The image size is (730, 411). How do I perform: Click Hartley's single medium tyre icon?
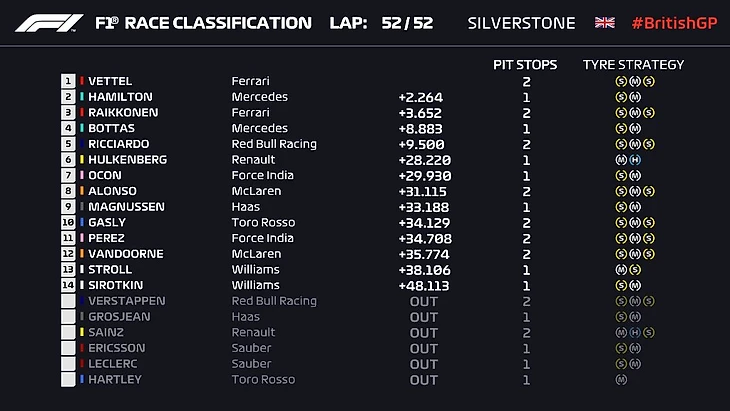click(x=621, y=380)
